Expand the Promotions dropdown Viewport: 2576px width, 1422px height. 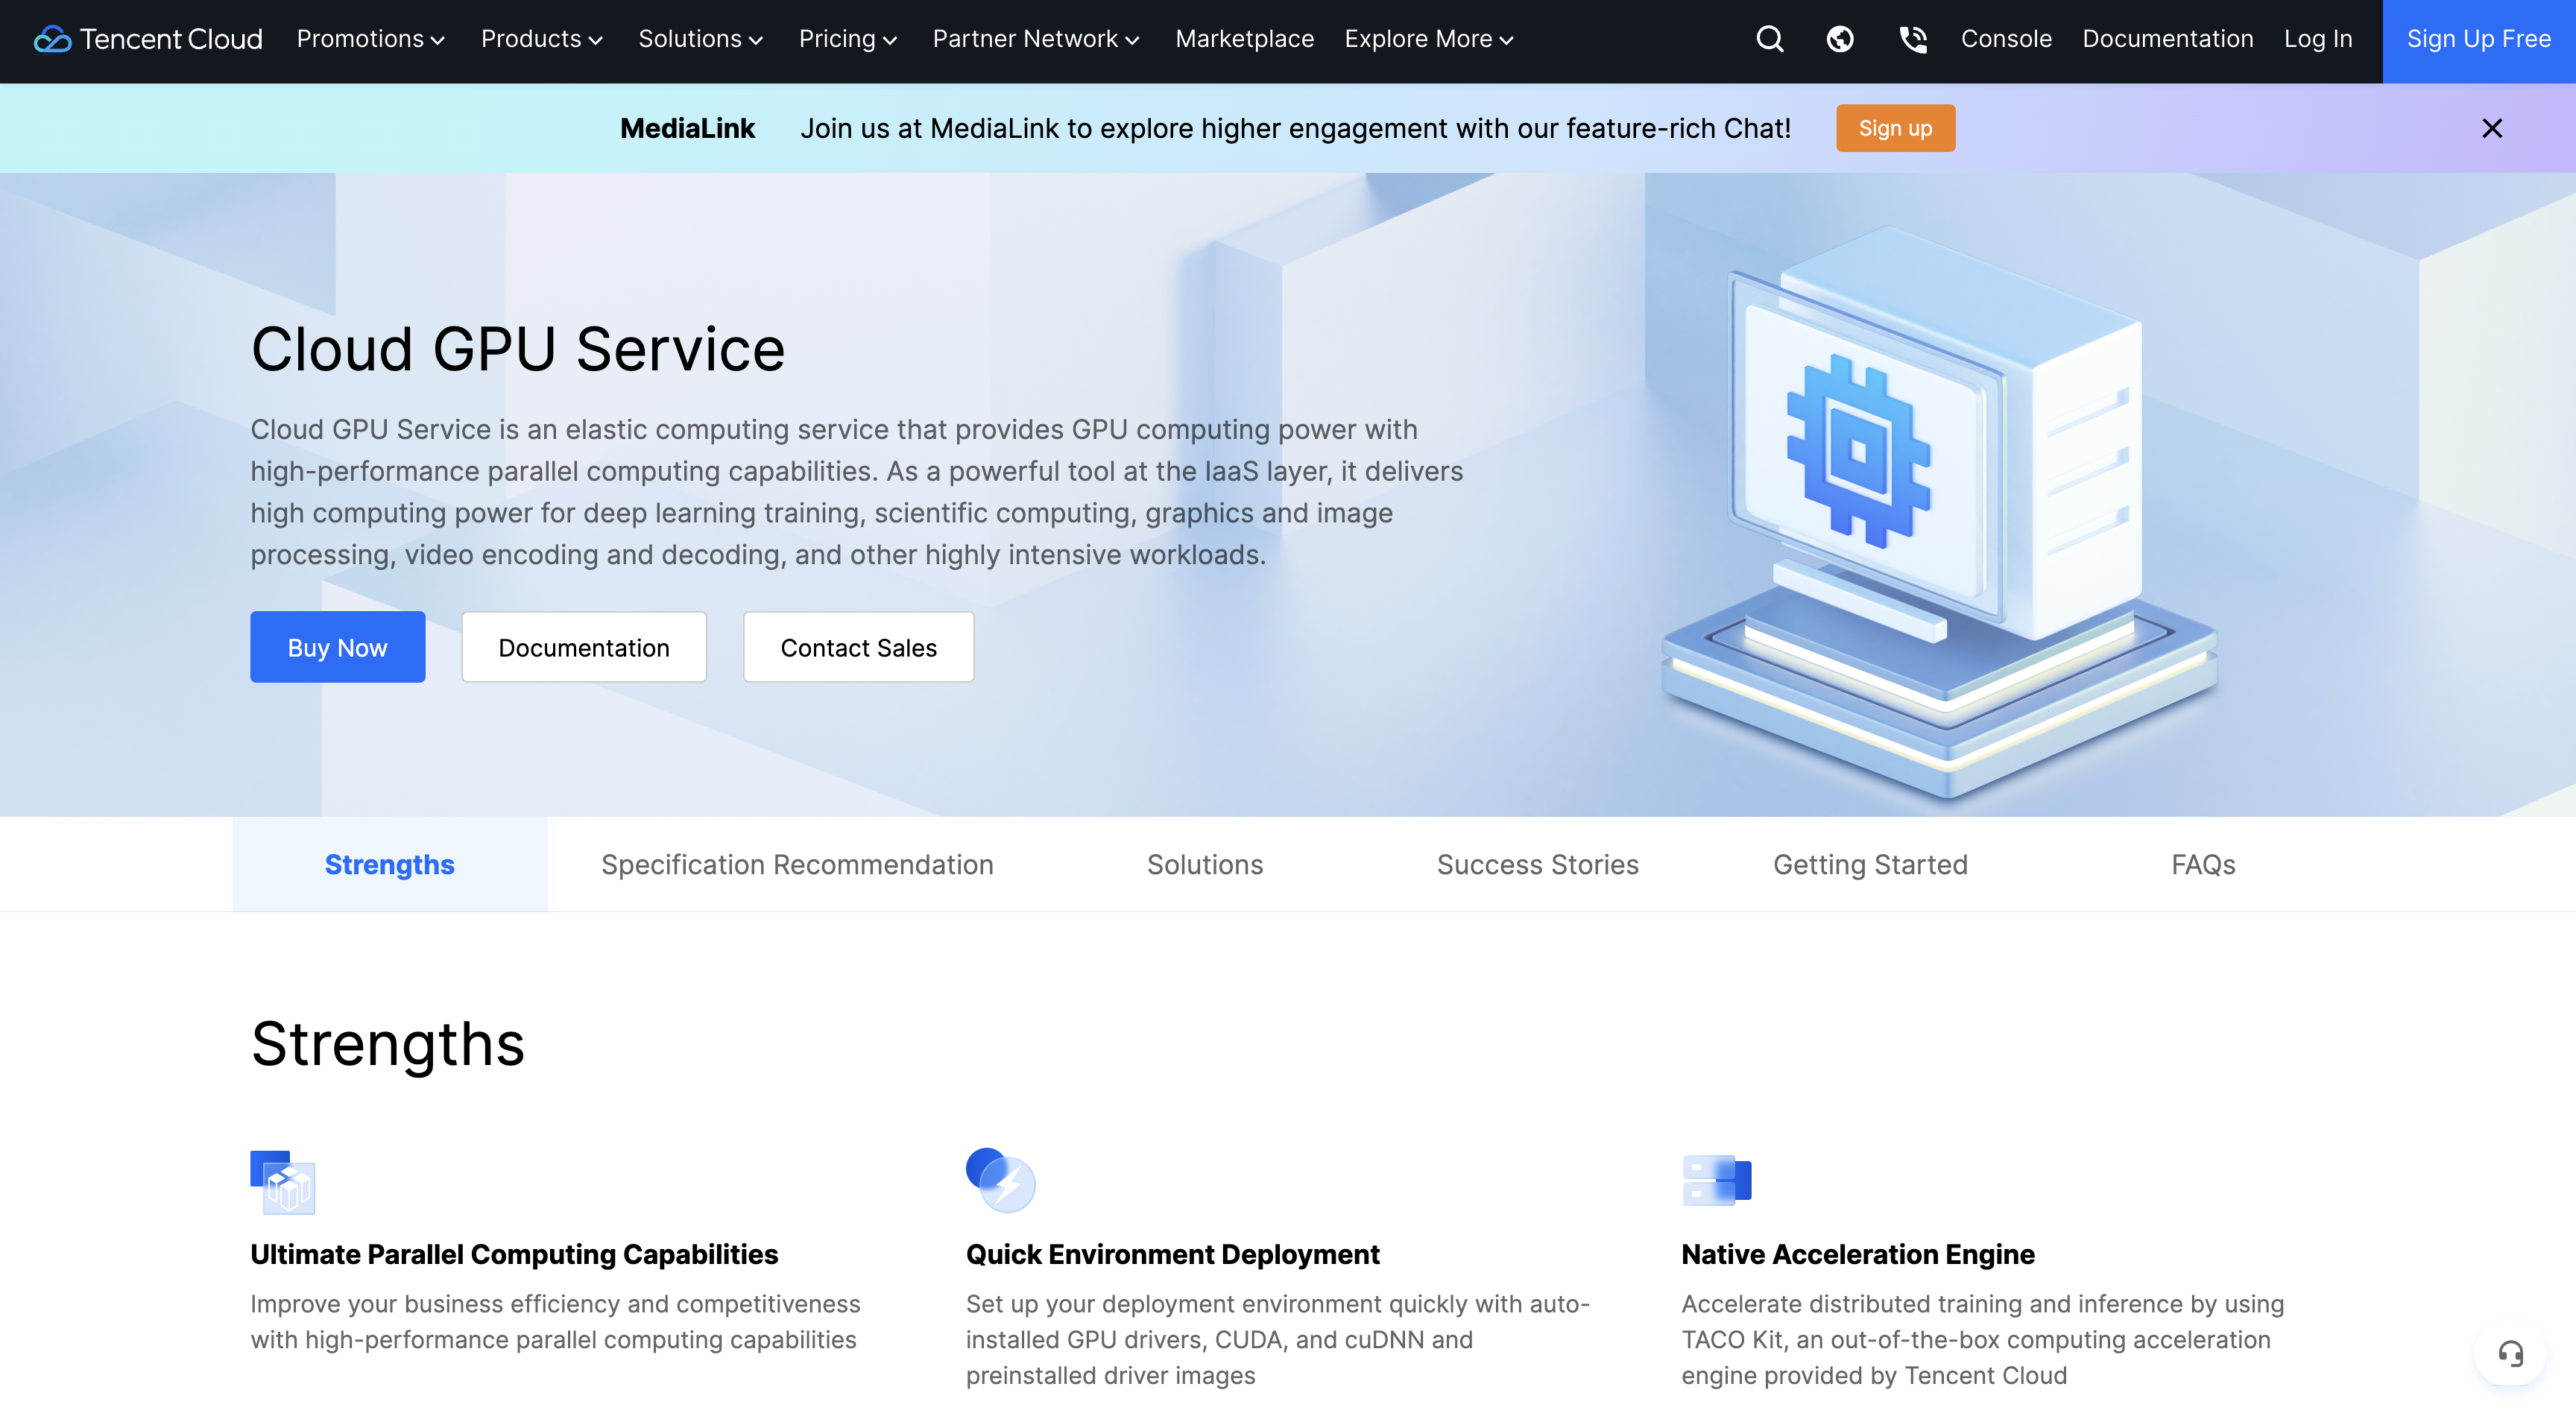click(x=370, y=39)
